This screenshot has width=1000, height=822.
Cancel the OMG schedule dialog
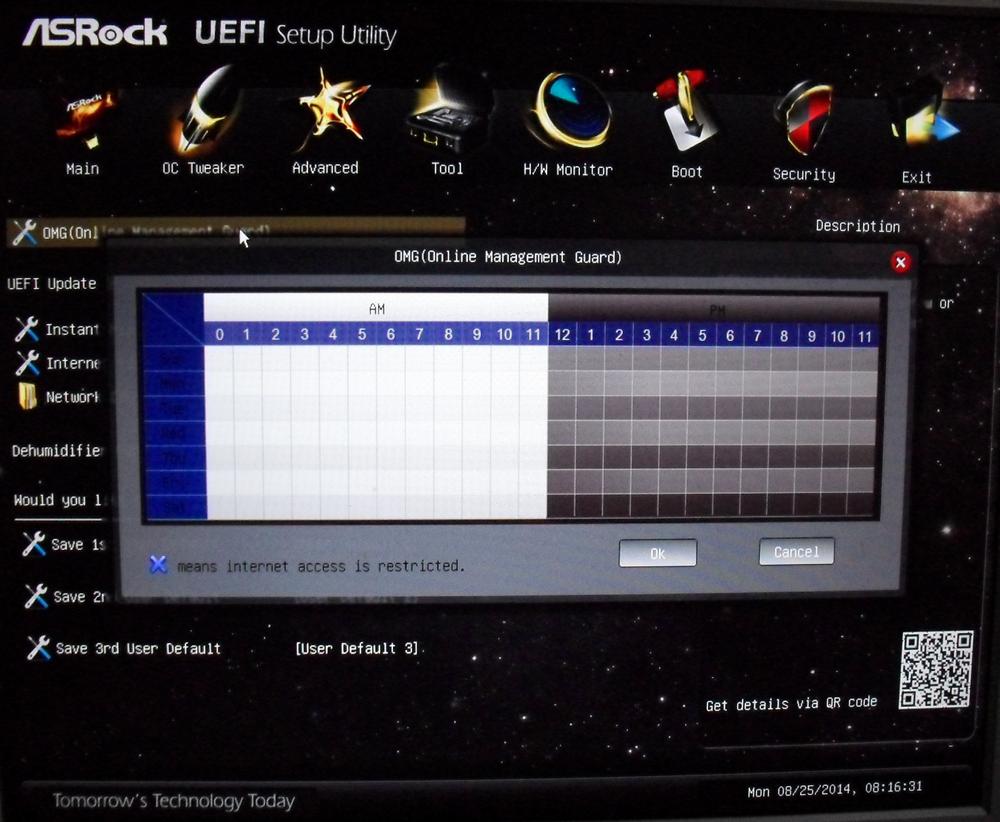tap(796, 552)
